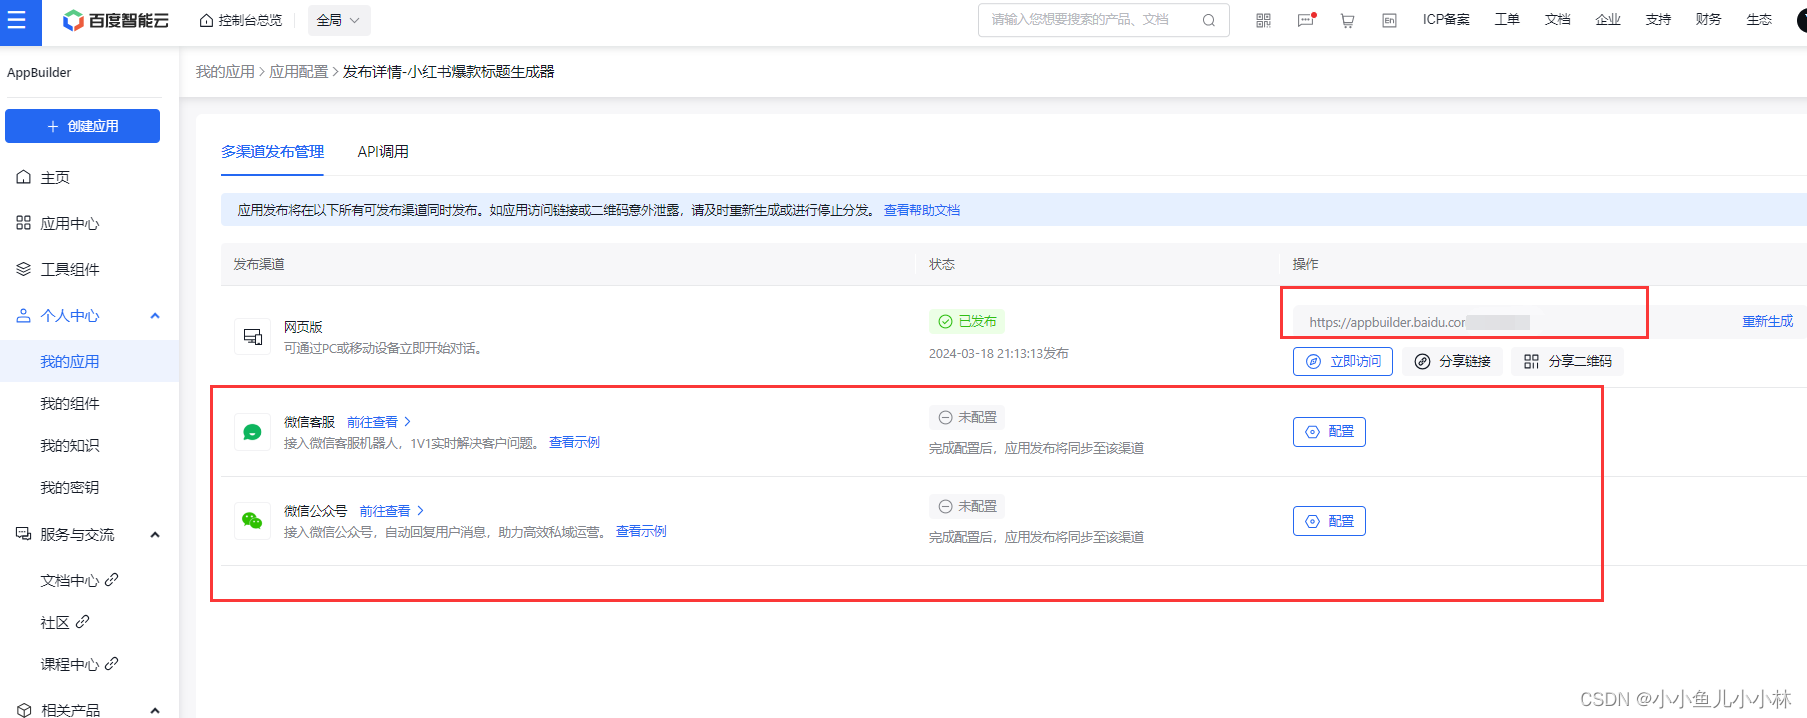Open 应用中心 in the sidebar

click(69, 223)
